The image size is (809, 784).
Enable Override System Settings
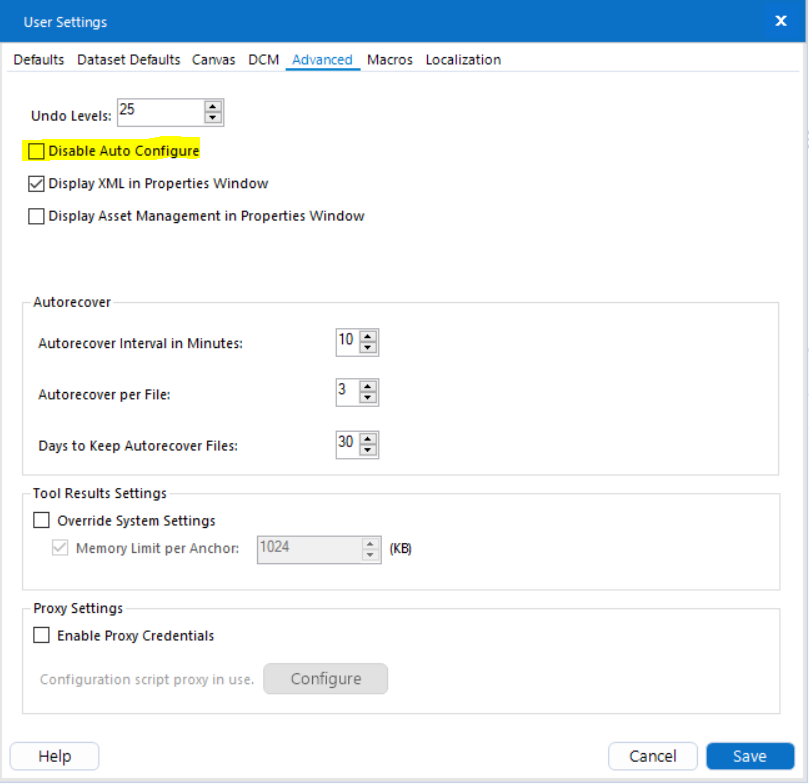(x=42, y=521)
